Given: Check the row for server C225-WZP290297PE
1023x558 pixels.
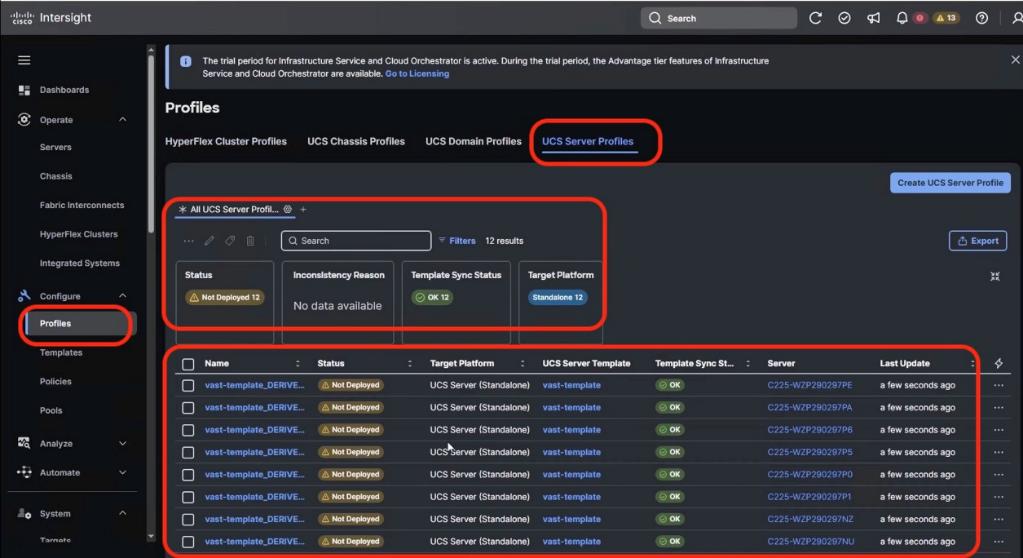Looking at the screenshot, I should 188,386.
